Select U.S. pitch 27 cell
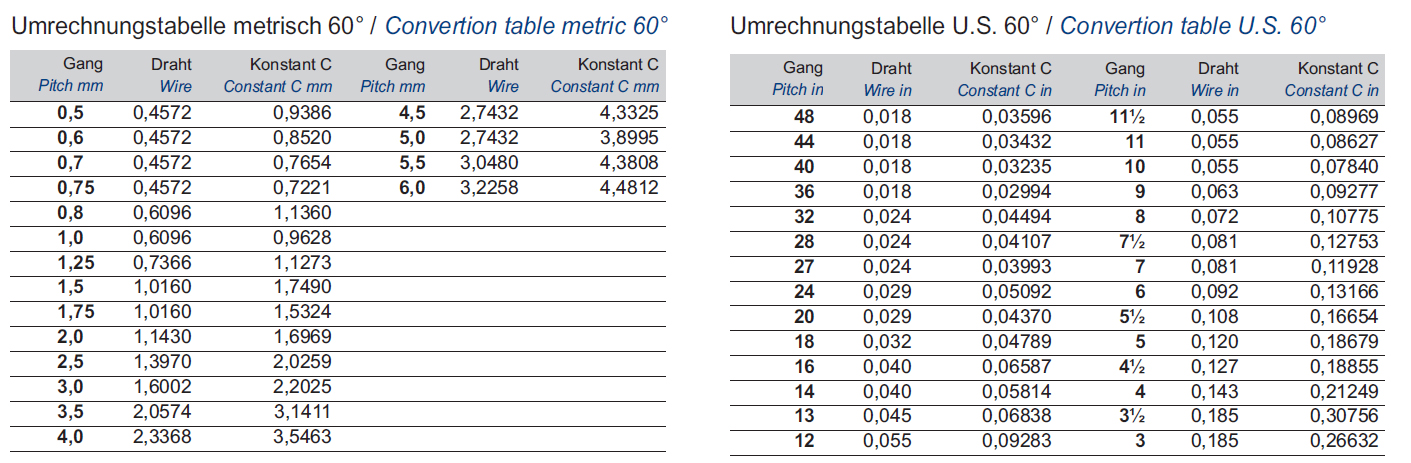Viewport: 1411px width, 463px height. coord(804,267)
